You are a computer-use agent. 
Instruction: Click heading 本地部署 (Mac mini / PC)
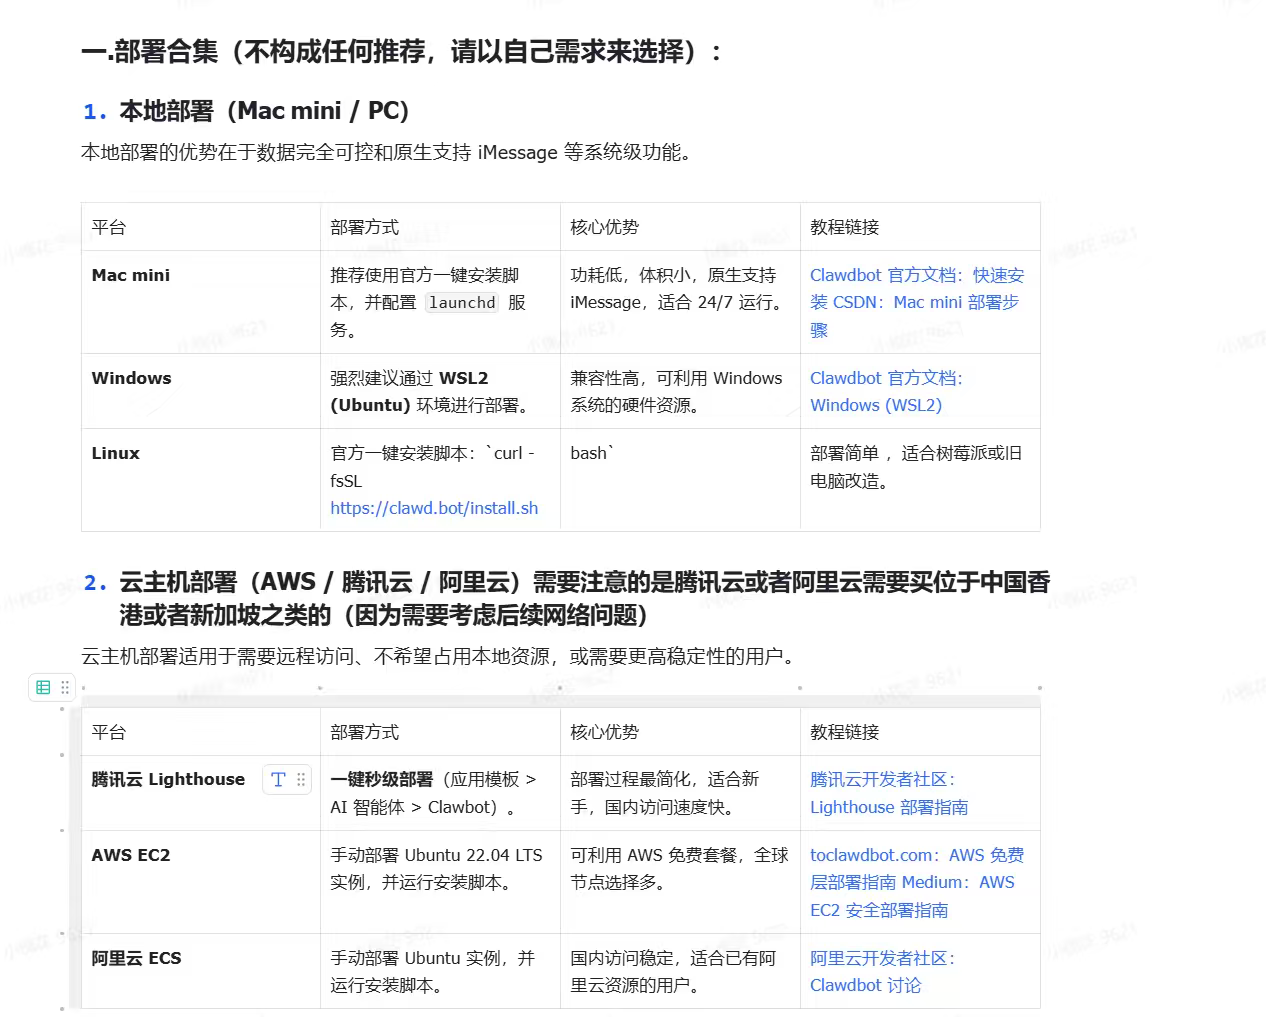coord(264,111)
